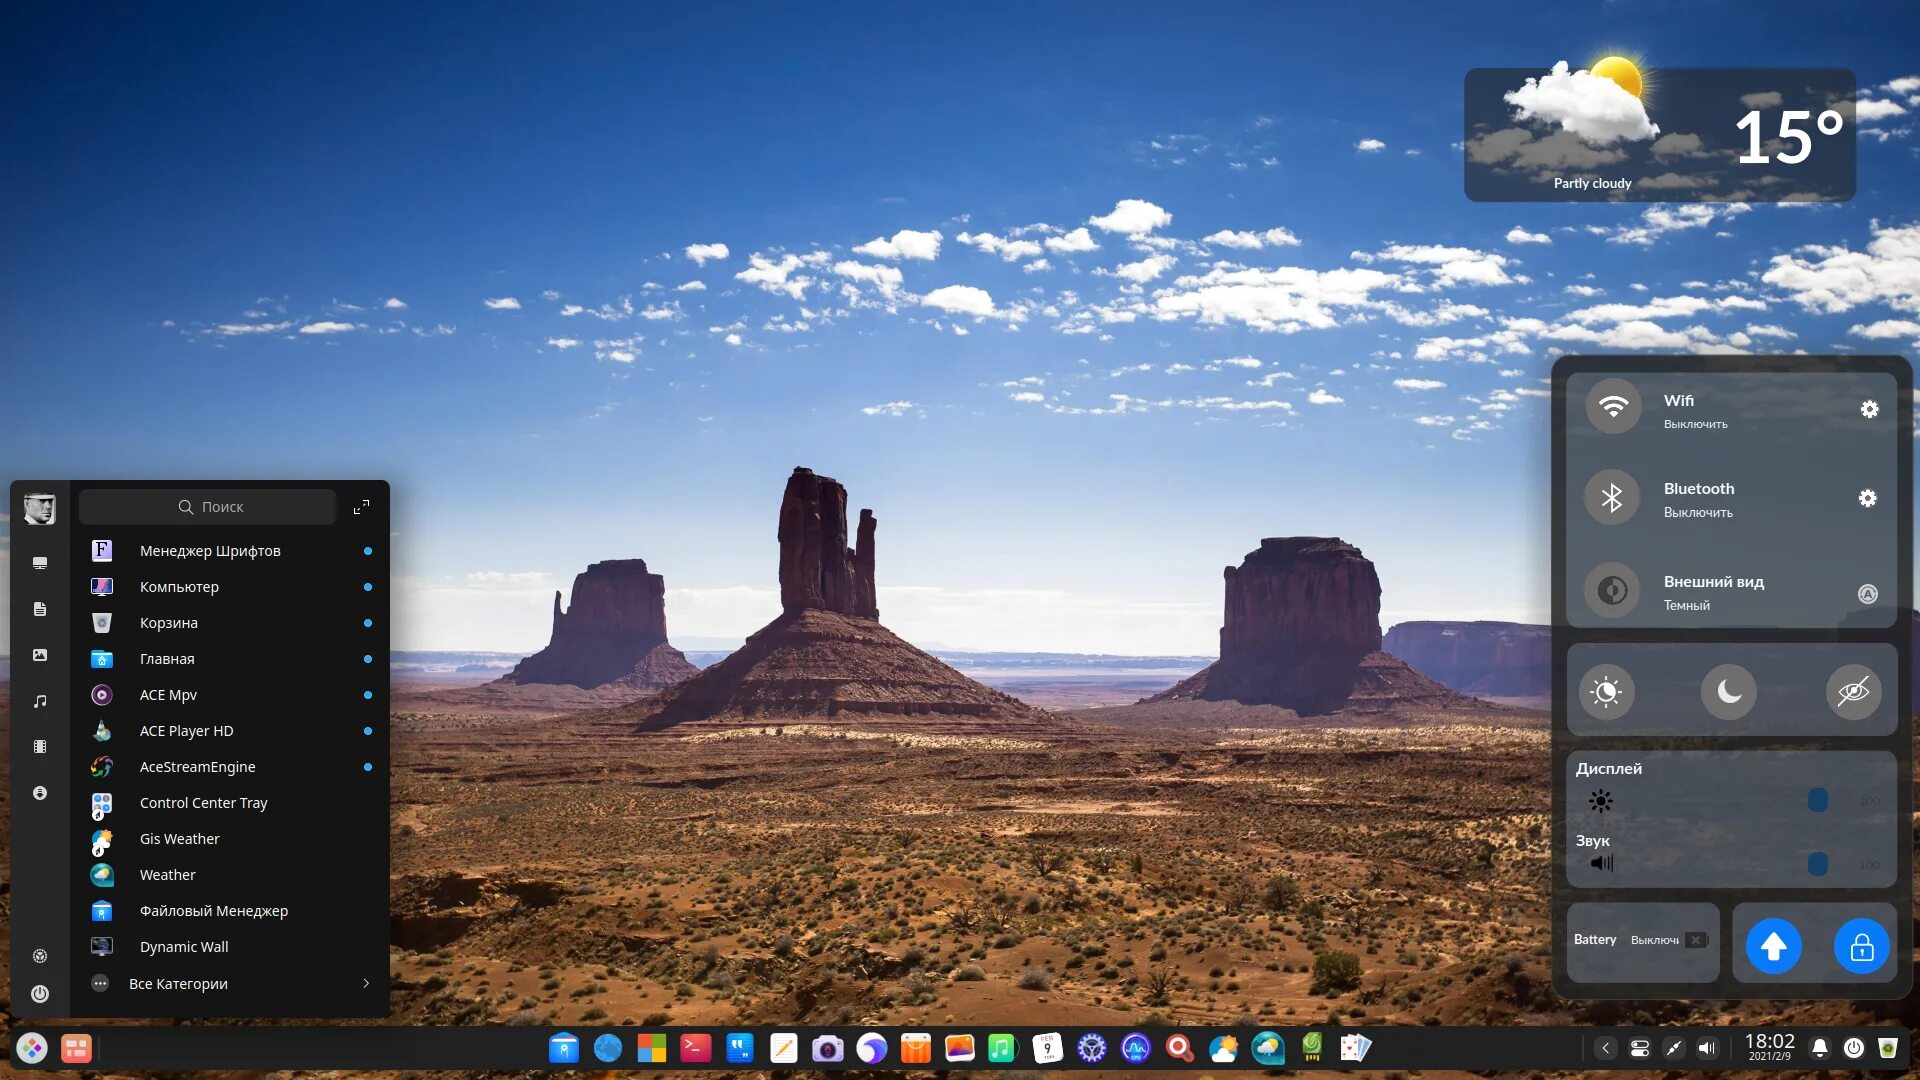The image size is (1920, 1080).
Task: Open Wifi settings gear icon
Action: [1869, 409]
